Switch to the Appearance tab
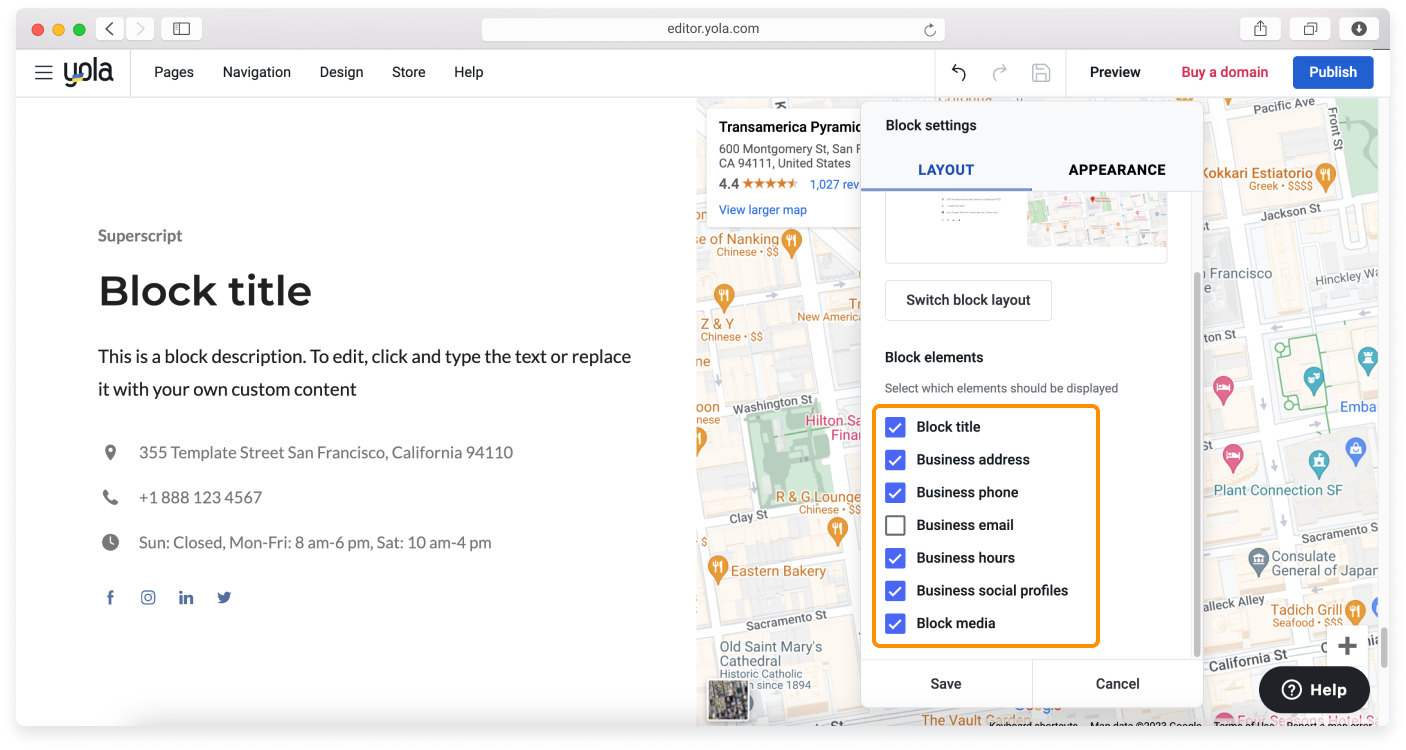The width and height of the screenshot is (1406, 750). pos(1116,170)
